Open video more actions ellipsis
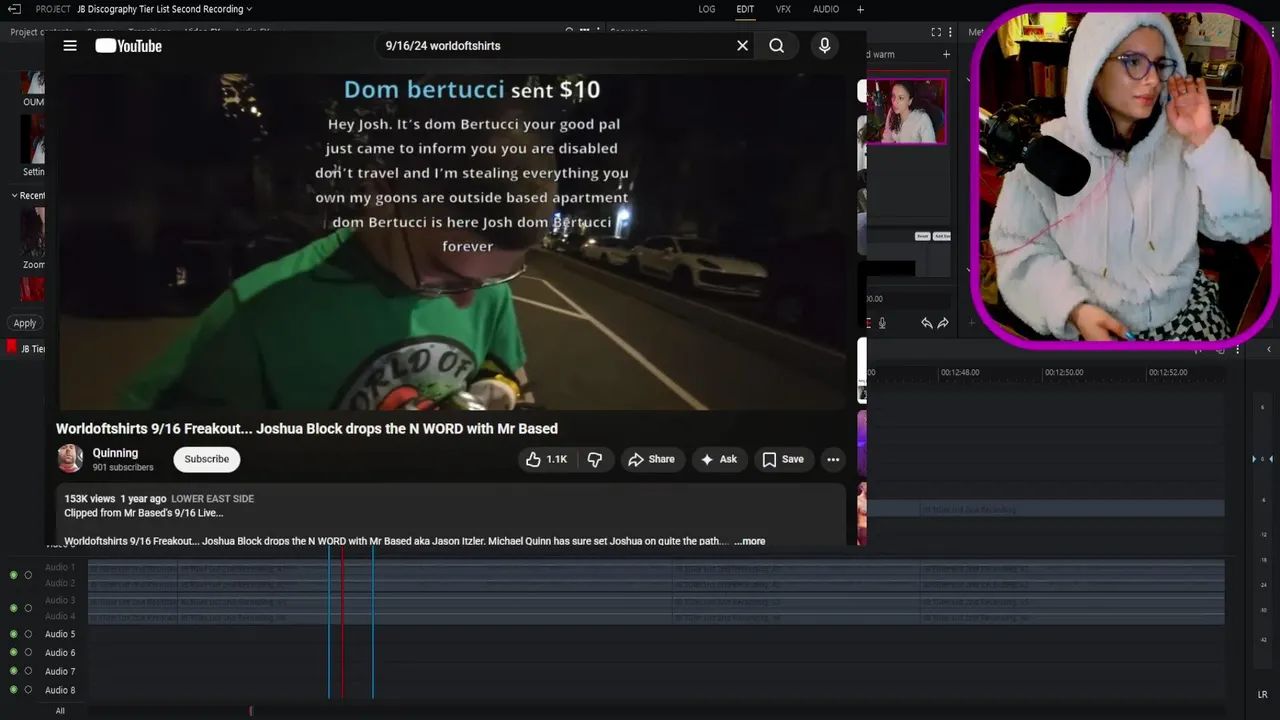The image size is (1280, 720). click(833, 459)
